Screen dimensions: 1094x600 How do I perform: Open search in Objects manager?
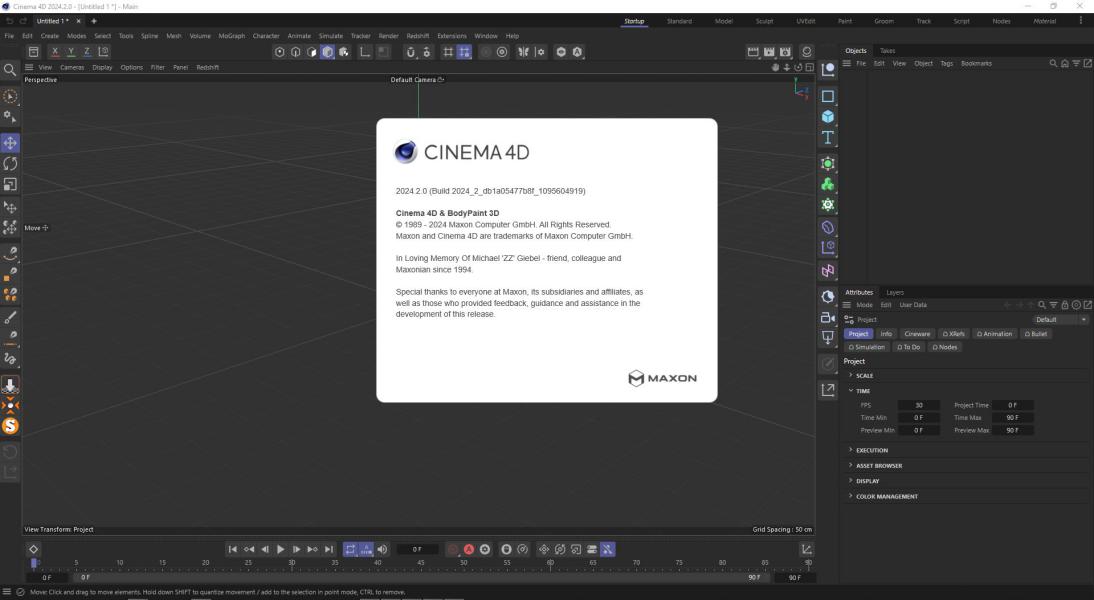pyautogui.click(x=1054, y=63)
